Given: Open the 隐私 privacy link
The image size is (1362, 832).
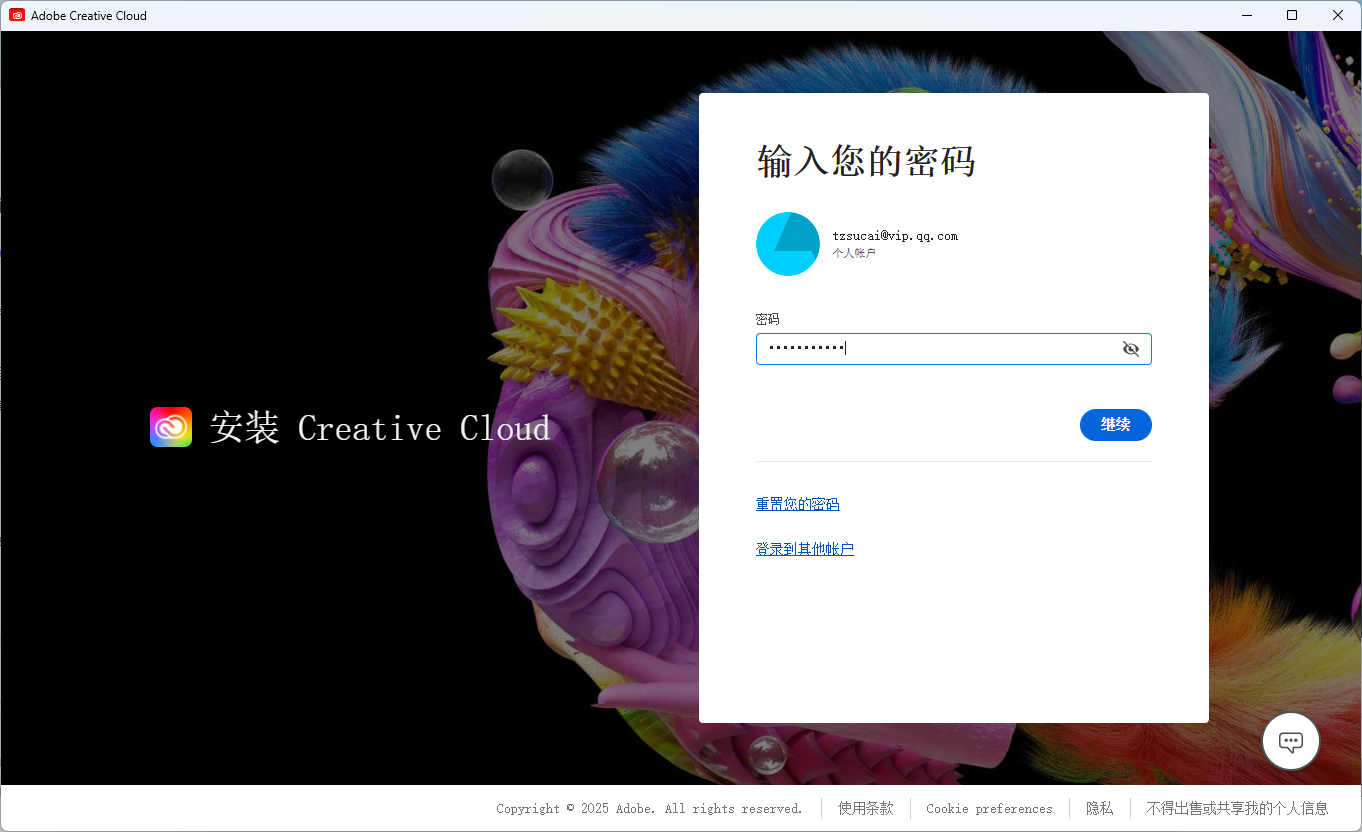Looking at the screenshot, I should (x=1100, y=808).
